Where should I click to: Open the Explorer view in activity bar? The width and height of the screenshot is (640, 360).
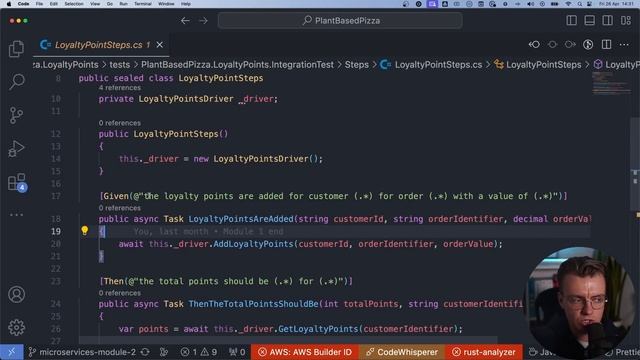point(16,49)
